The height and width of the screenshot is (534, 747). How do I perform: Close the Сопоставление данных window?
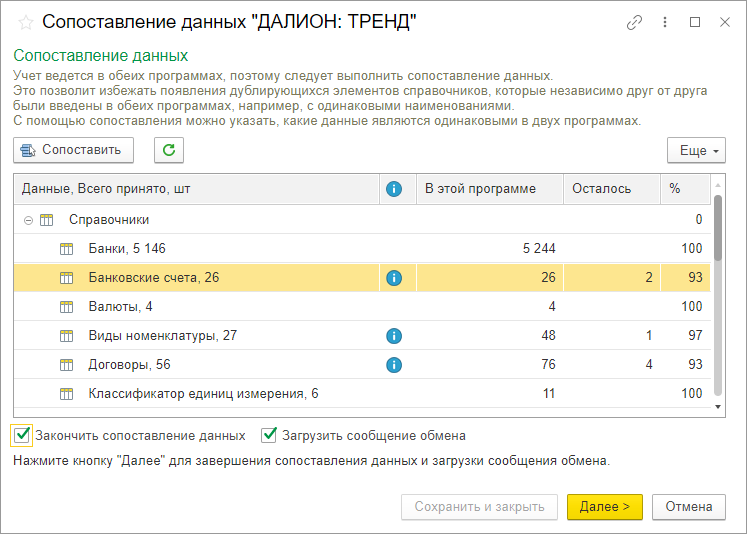725,22
